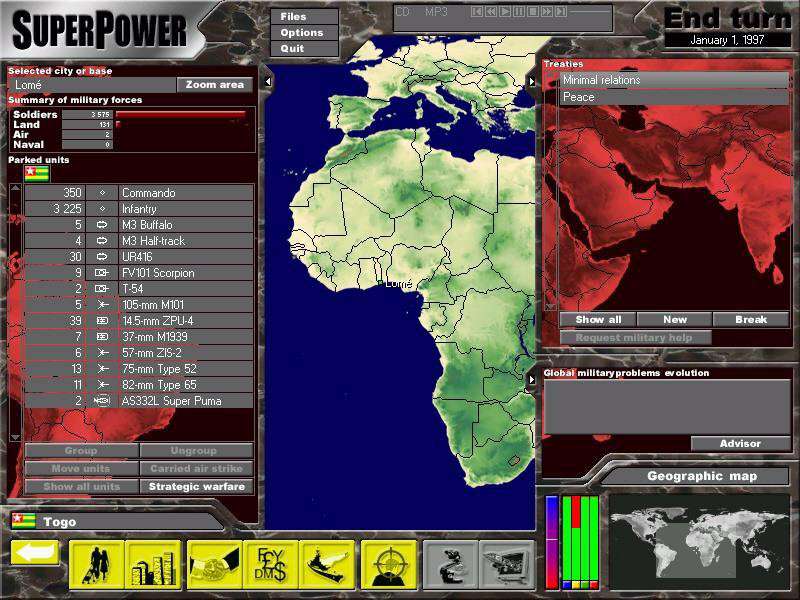The height and width of the screenshot is (600, 800).
Task: Fast-forward the music track
Action: click(546, 11)
